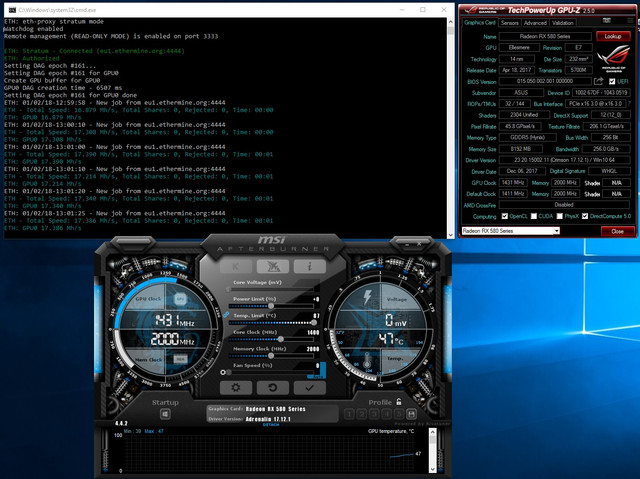
Task: Toggle PhysX checkbox in GPU-Z
Action: [x=560, y=216]
